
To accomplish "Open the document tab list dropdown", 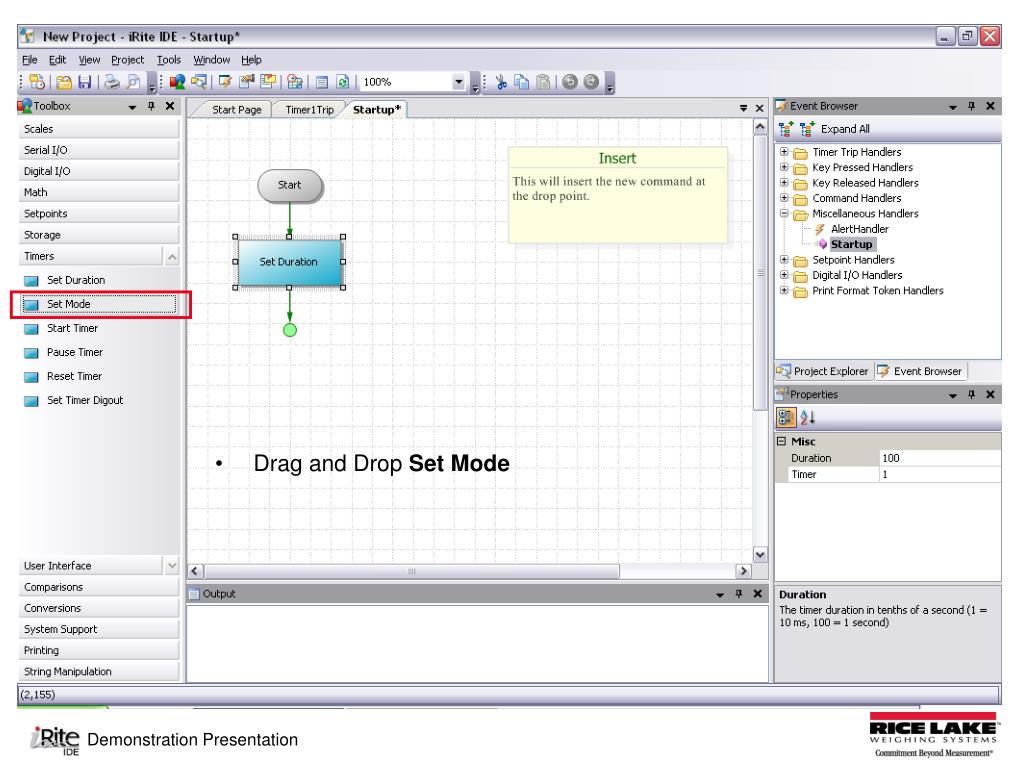I will coord(743,108).
